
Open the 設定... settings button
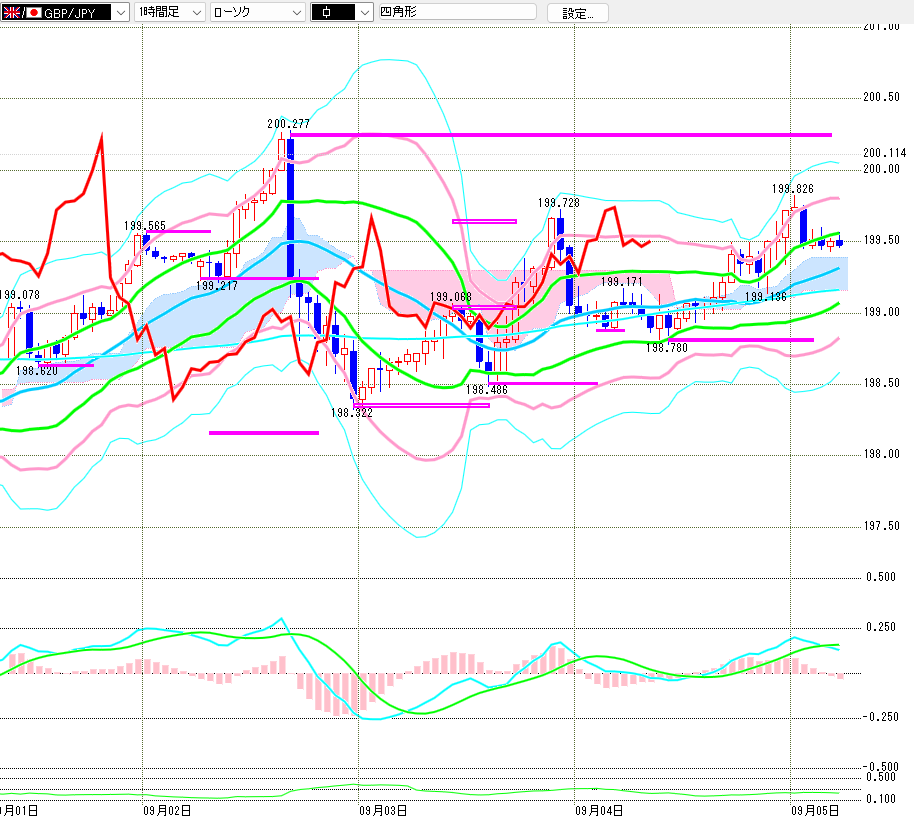click(x=578, y=13)
